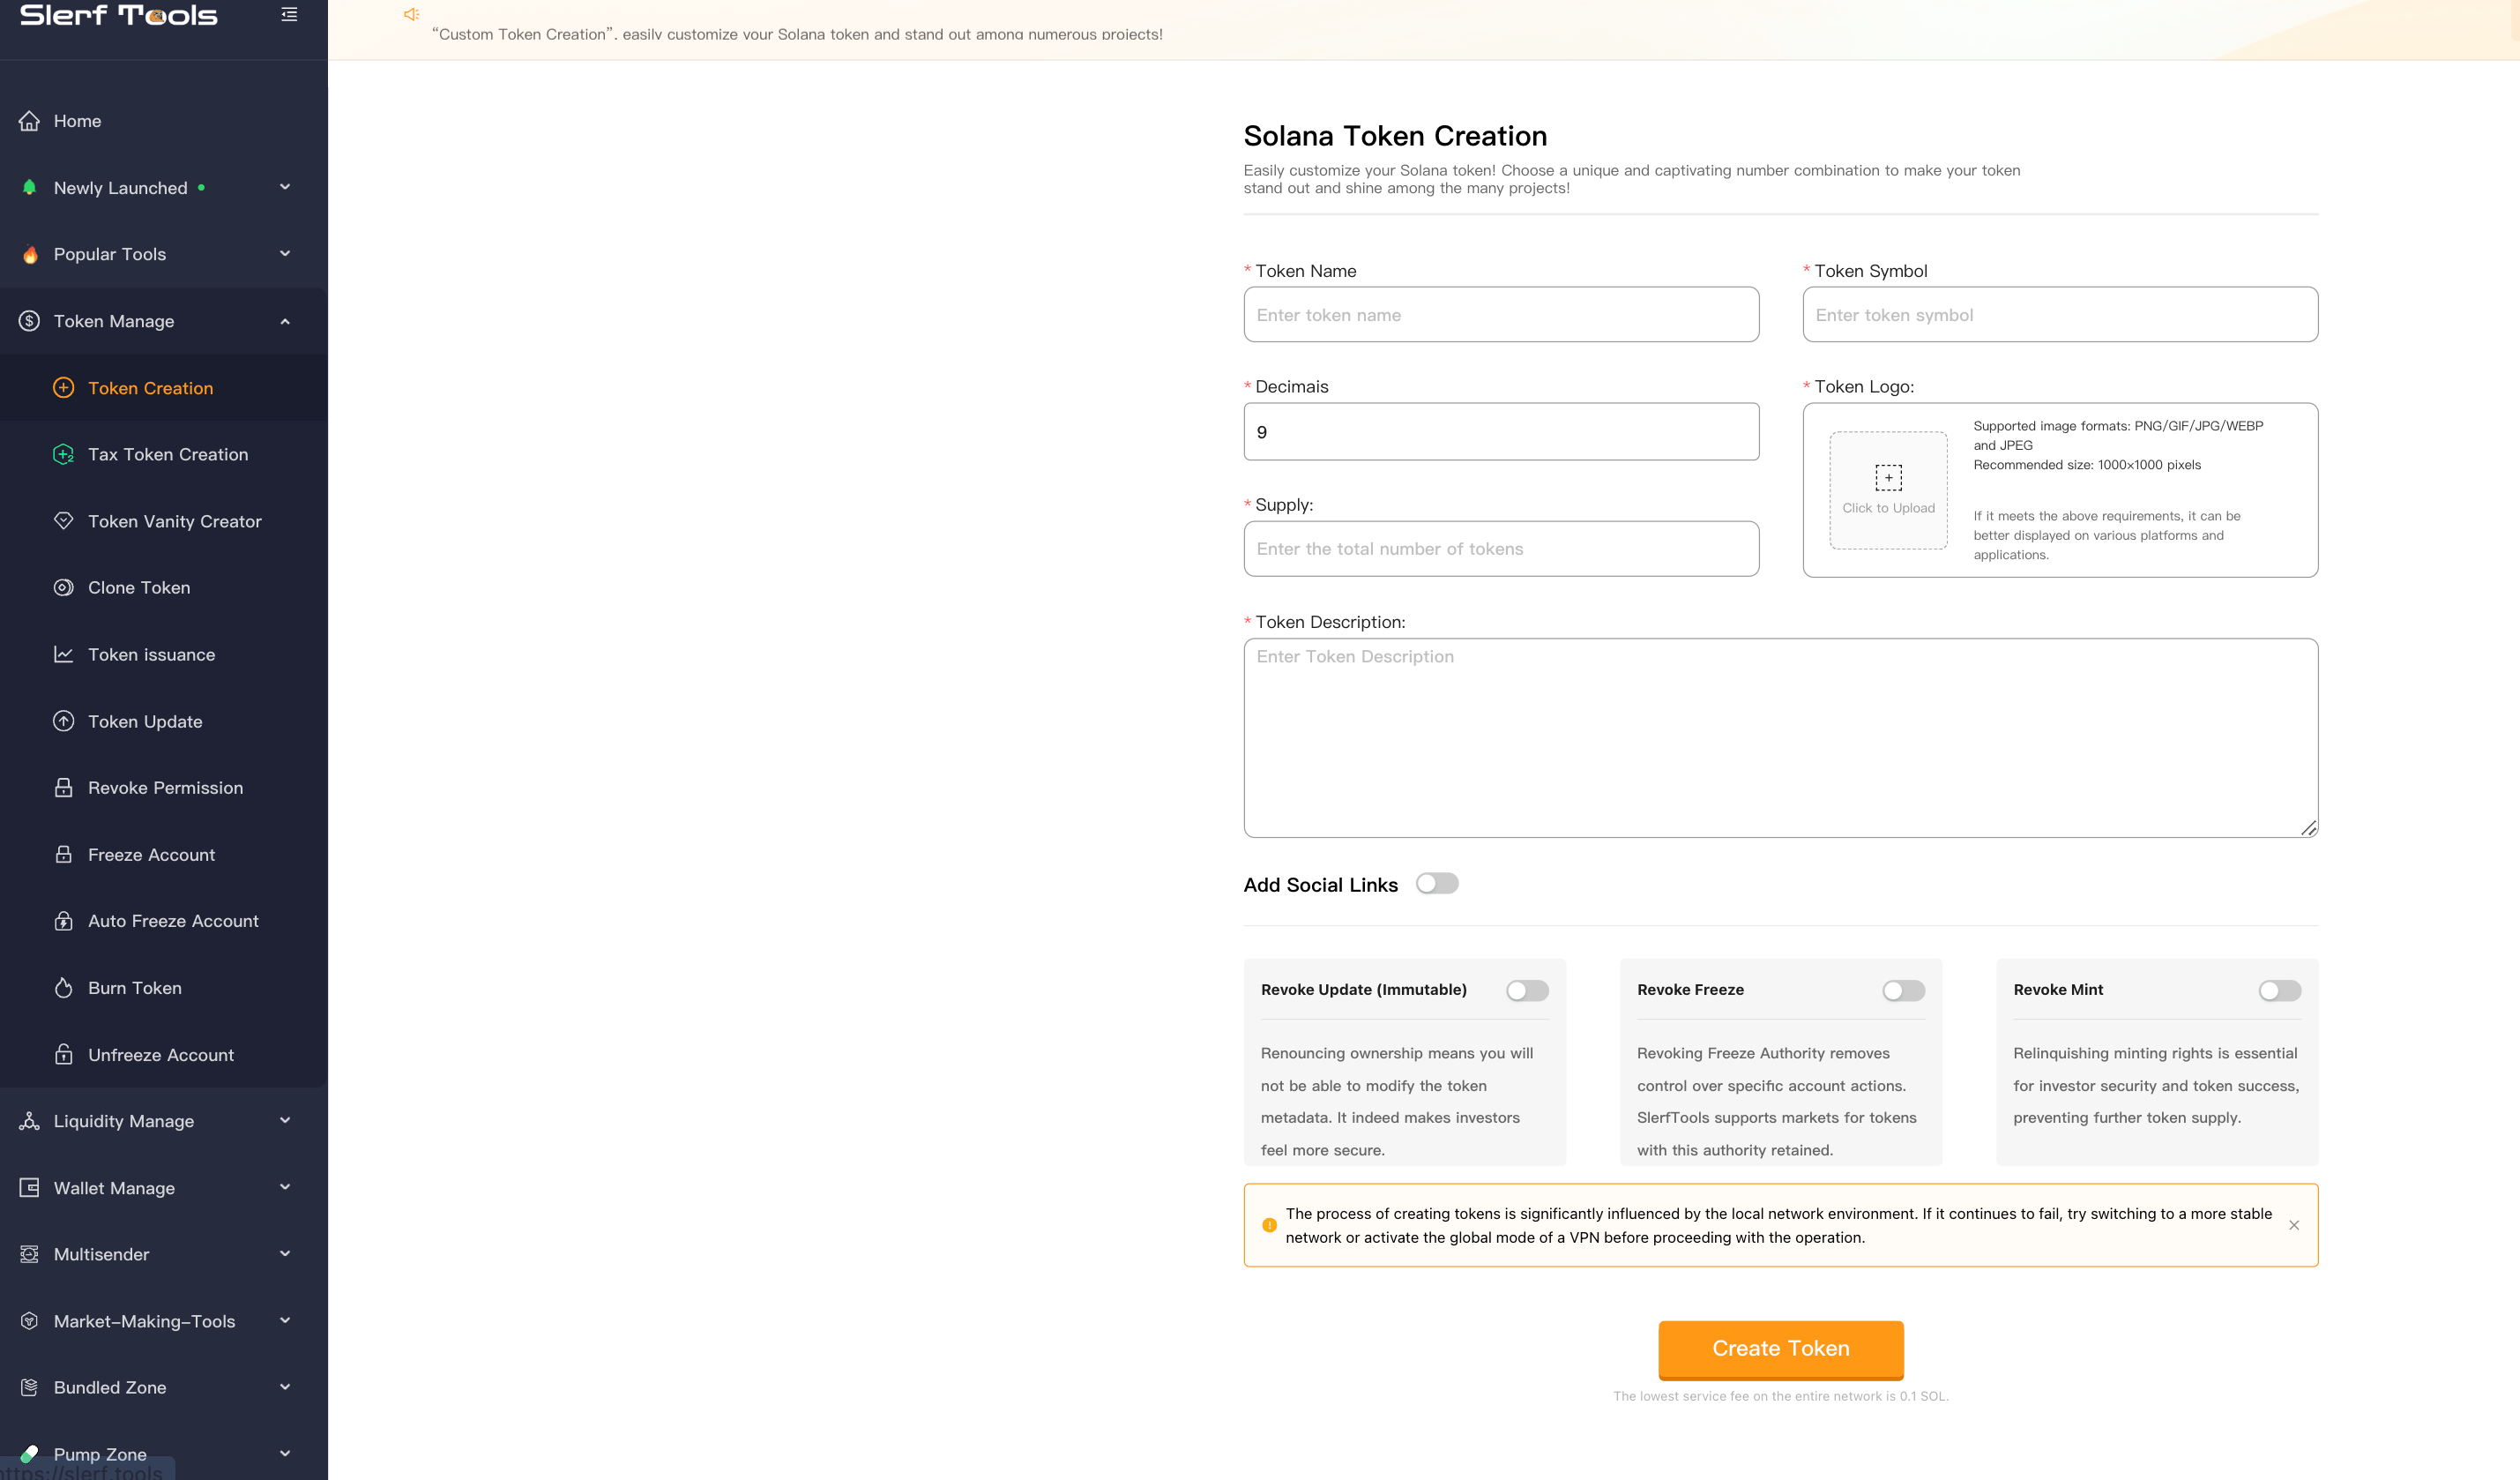Click the top announcement banner text
The width and height of the screenshot is (2520, 1480).
pos(797,34)
